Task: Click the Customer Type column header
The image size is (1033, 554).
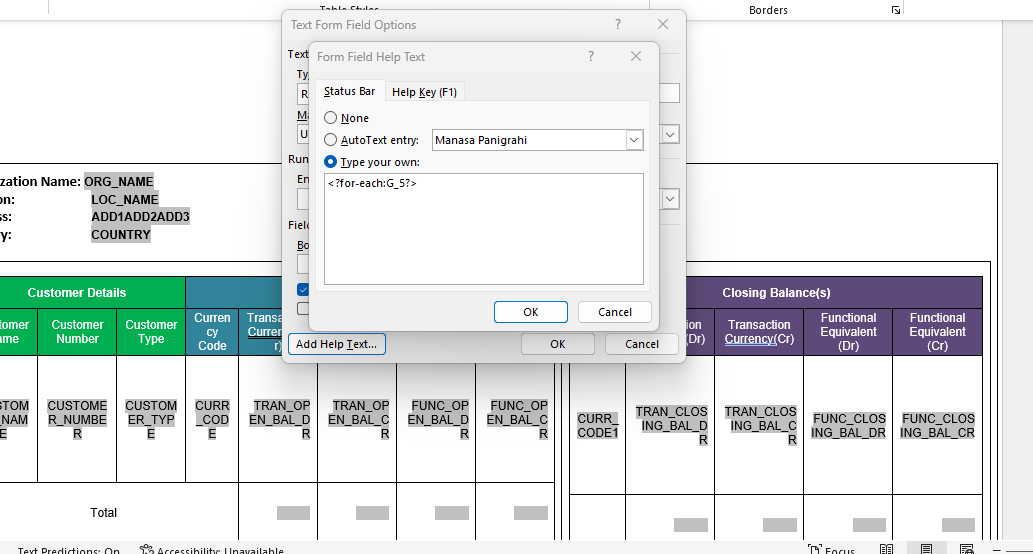Action: (x=151, y=332)
